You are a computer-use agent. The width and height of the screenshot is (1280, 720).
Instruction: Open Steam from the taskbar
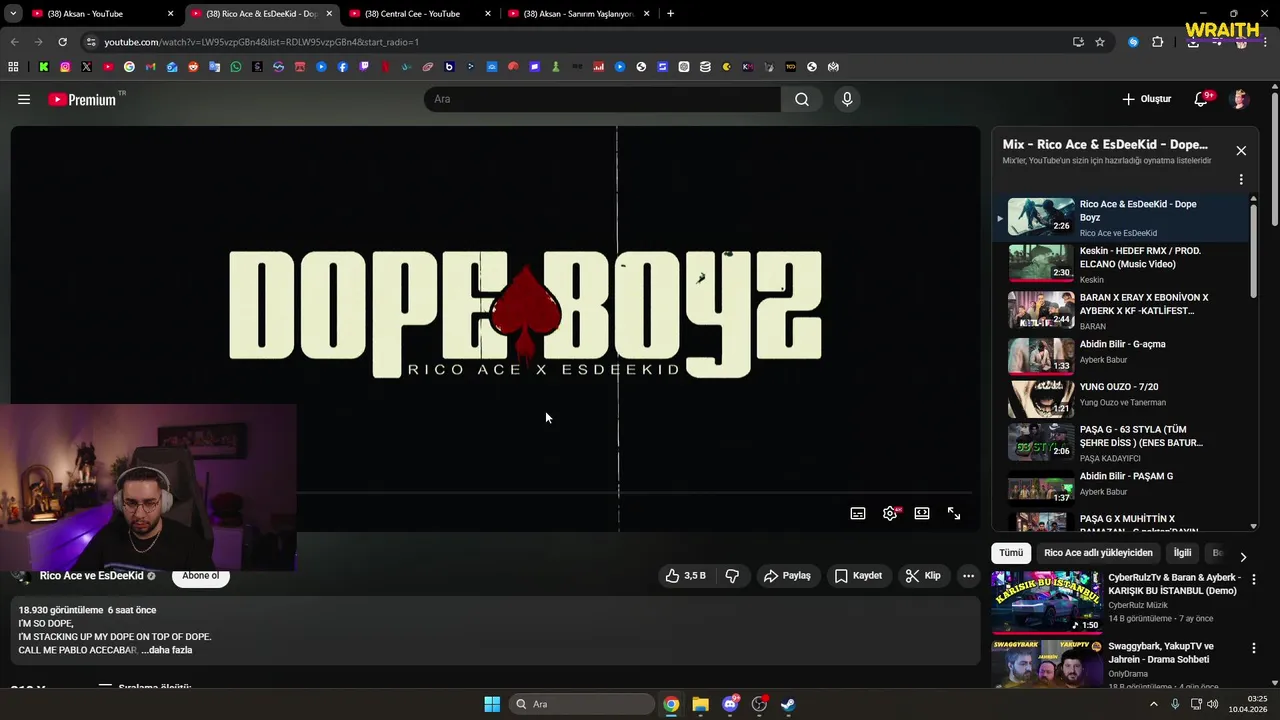click(788, 704)
